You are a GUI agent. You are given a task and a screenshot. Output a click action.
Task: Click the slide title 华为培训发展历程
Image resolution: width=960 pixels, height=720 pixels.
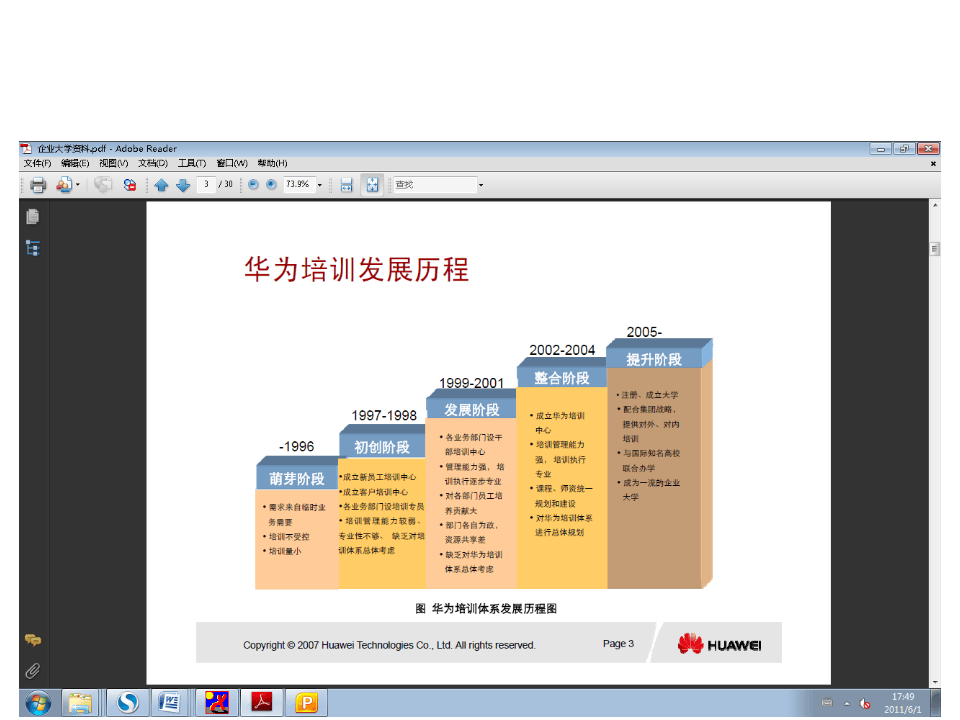tap(357, 269)
